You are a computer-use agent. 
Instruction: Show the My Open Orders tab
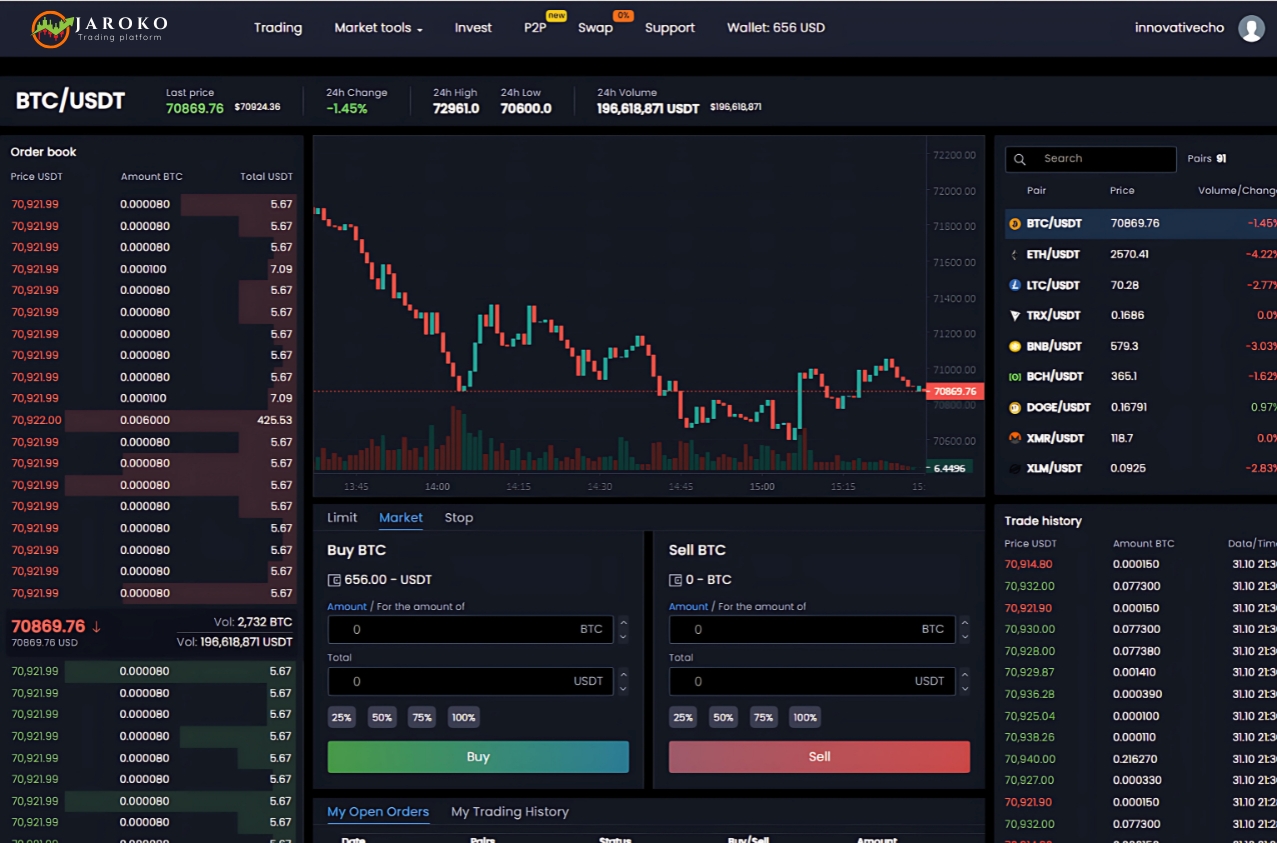click(x=378, y=812)
